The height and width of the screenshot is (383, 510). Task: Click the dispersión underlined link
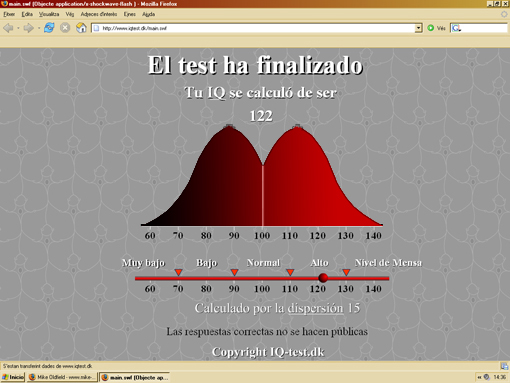coord(315,308)
